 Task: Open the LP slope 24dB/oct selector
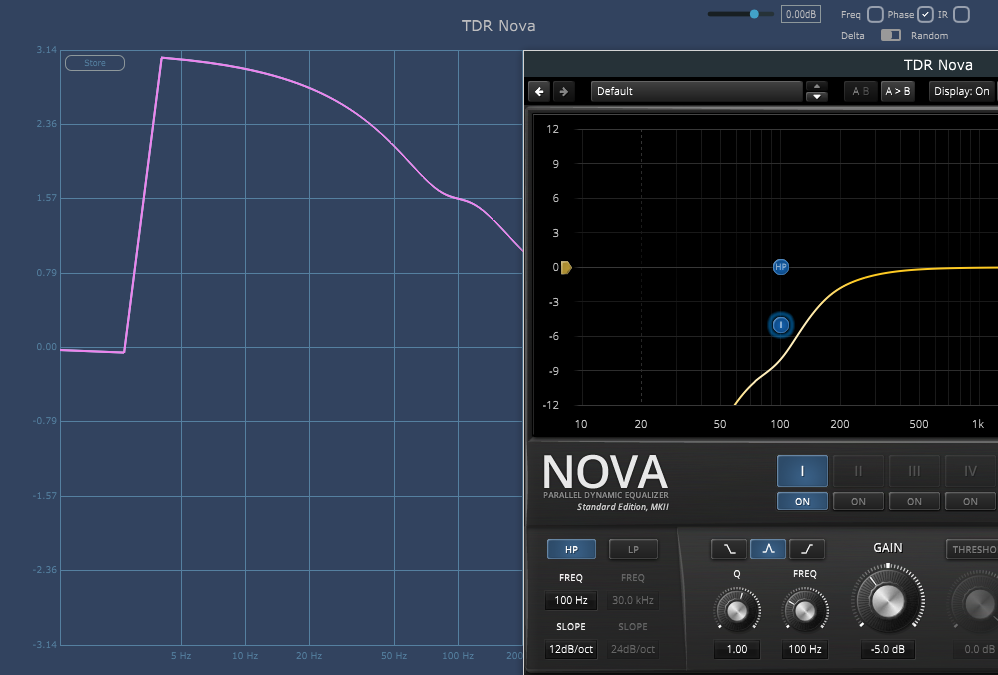(633, 650)
